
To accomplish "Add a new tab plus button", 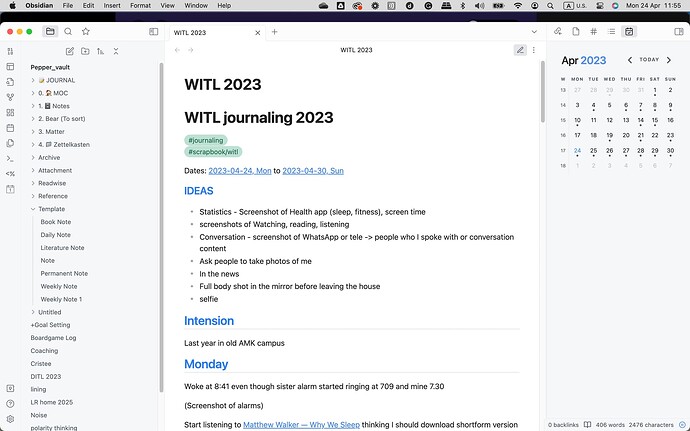I will click(275, 32).
